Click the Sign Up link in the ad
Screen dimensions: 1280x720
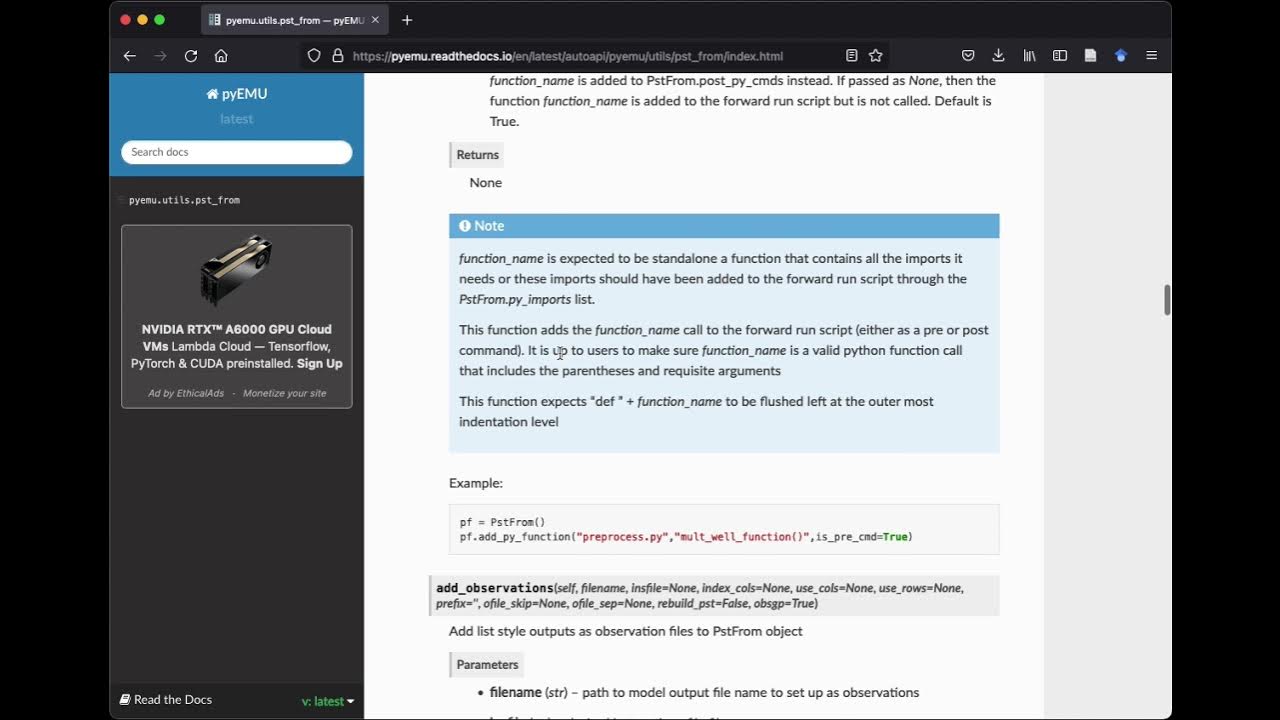coord(319,364)
